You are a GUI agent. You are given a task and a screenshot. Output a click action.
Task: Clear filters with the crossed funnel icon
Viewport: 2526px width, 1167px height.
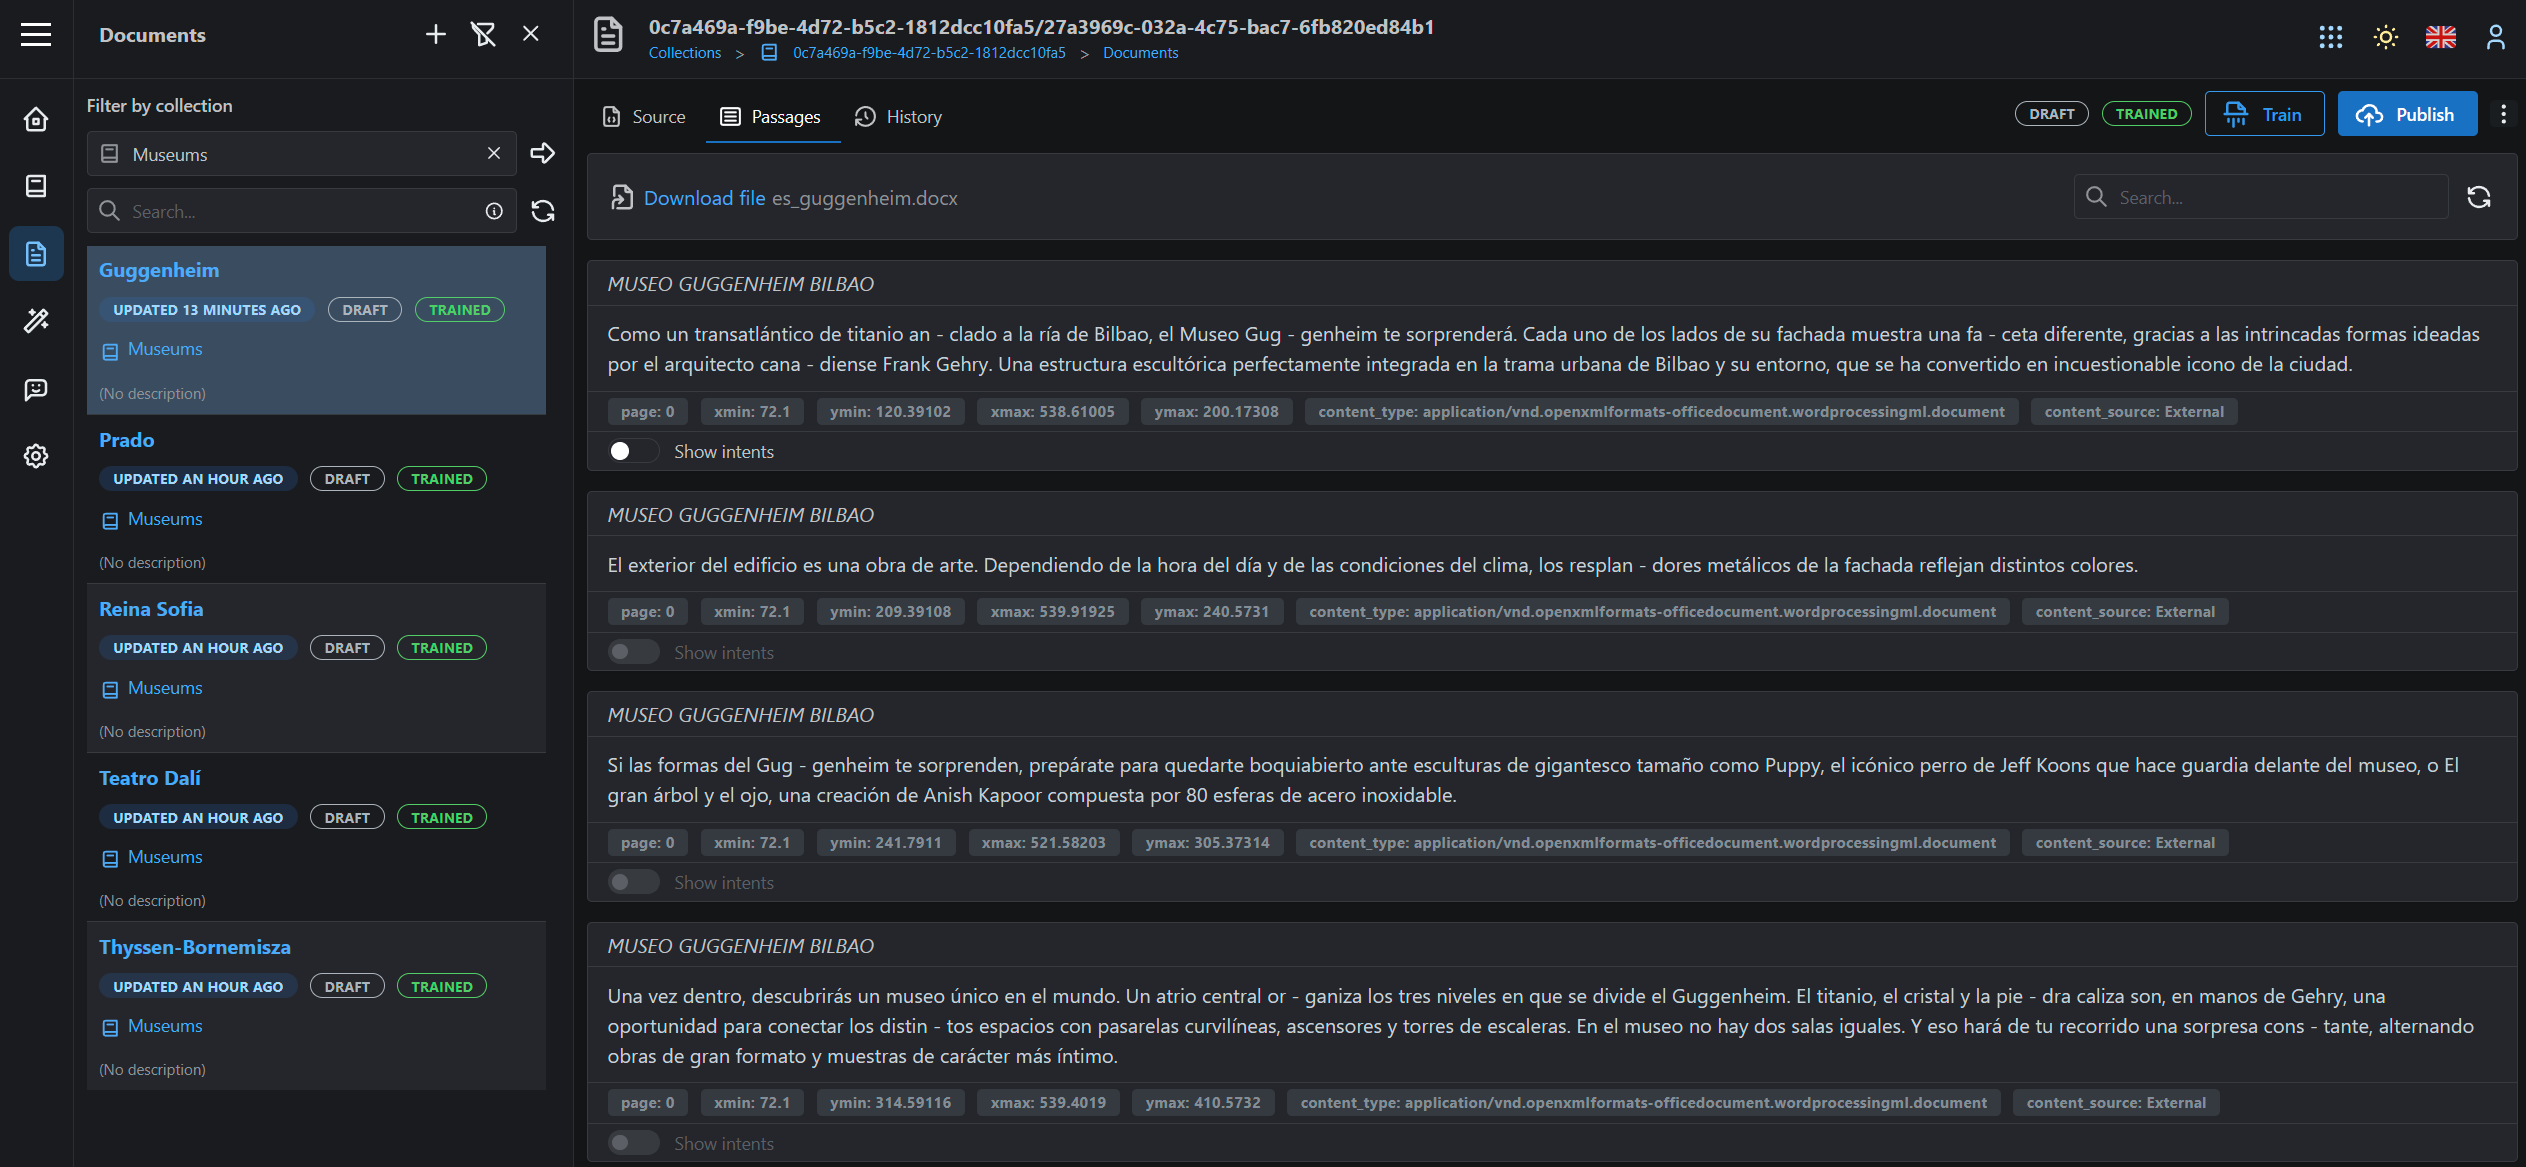point(484,35)
